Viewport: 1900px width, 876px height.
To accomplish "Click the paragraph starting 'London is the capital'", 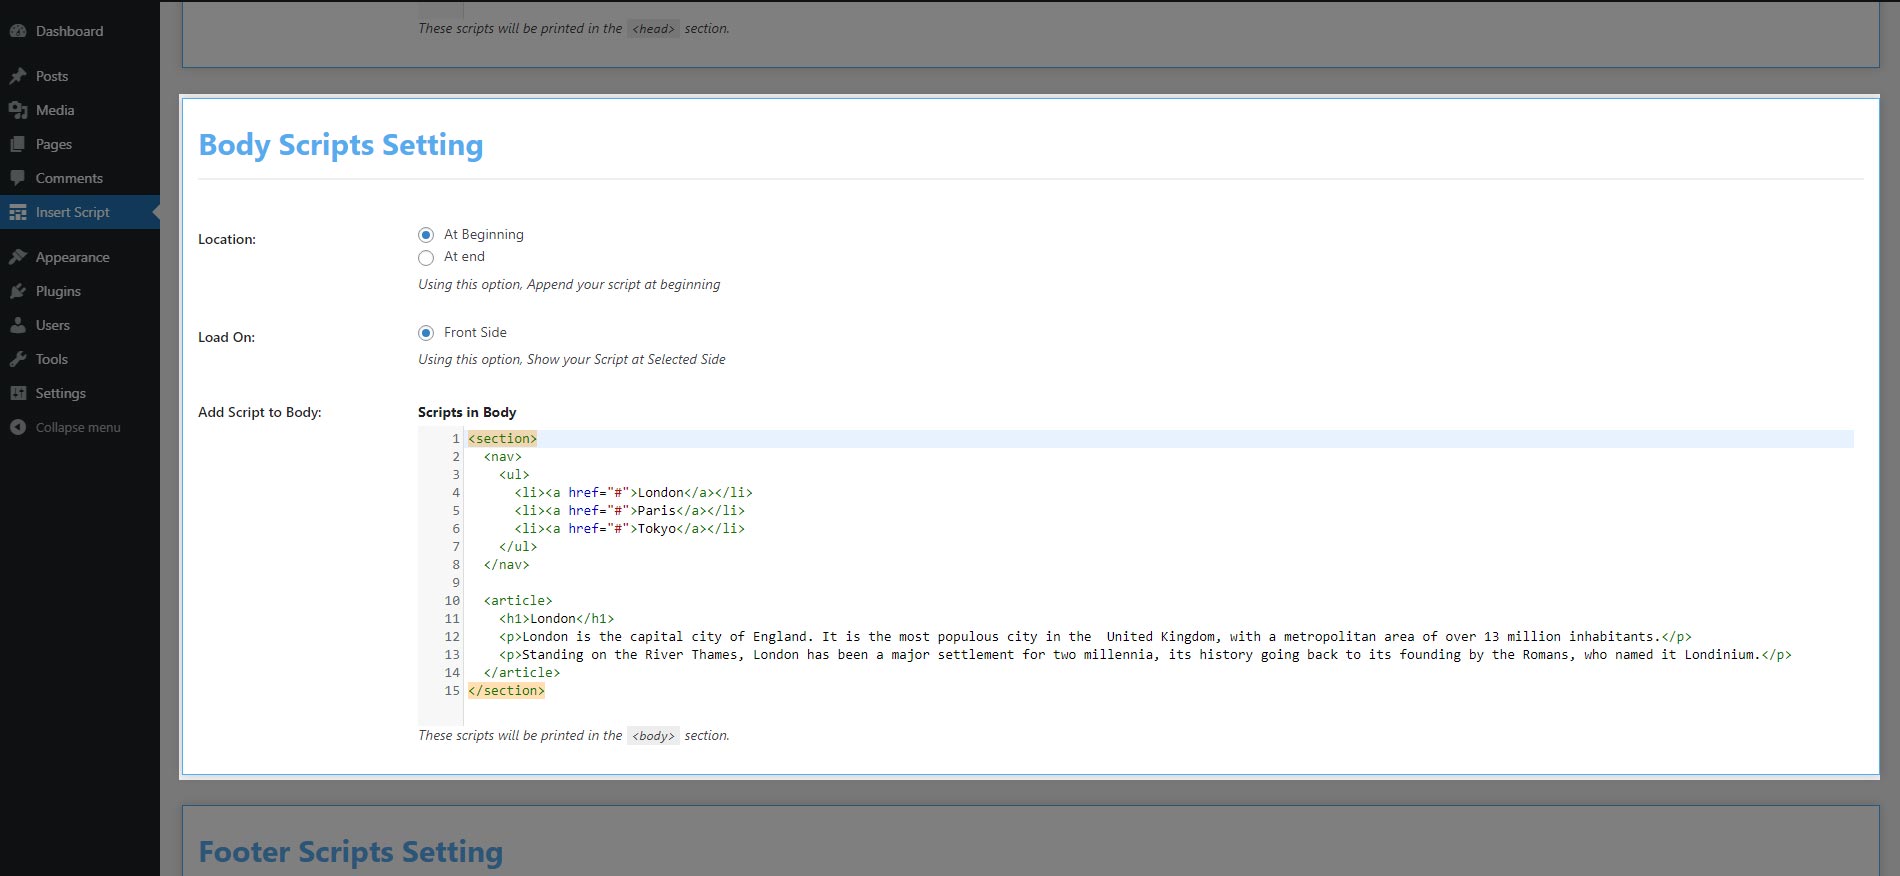I will click(x=1095, y=637).
